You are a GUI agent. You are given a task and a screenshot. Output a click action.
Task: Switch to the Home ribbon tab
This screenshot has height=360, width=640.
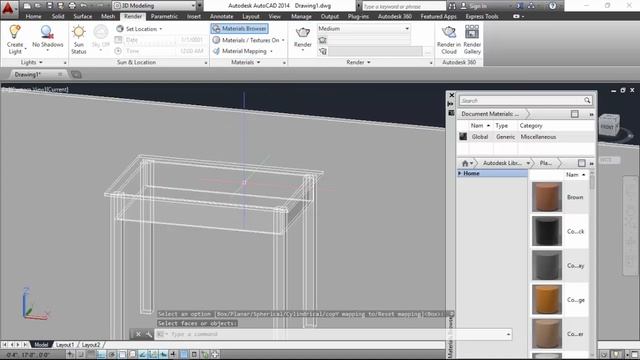pyautogui.click(x=33, y=16)
